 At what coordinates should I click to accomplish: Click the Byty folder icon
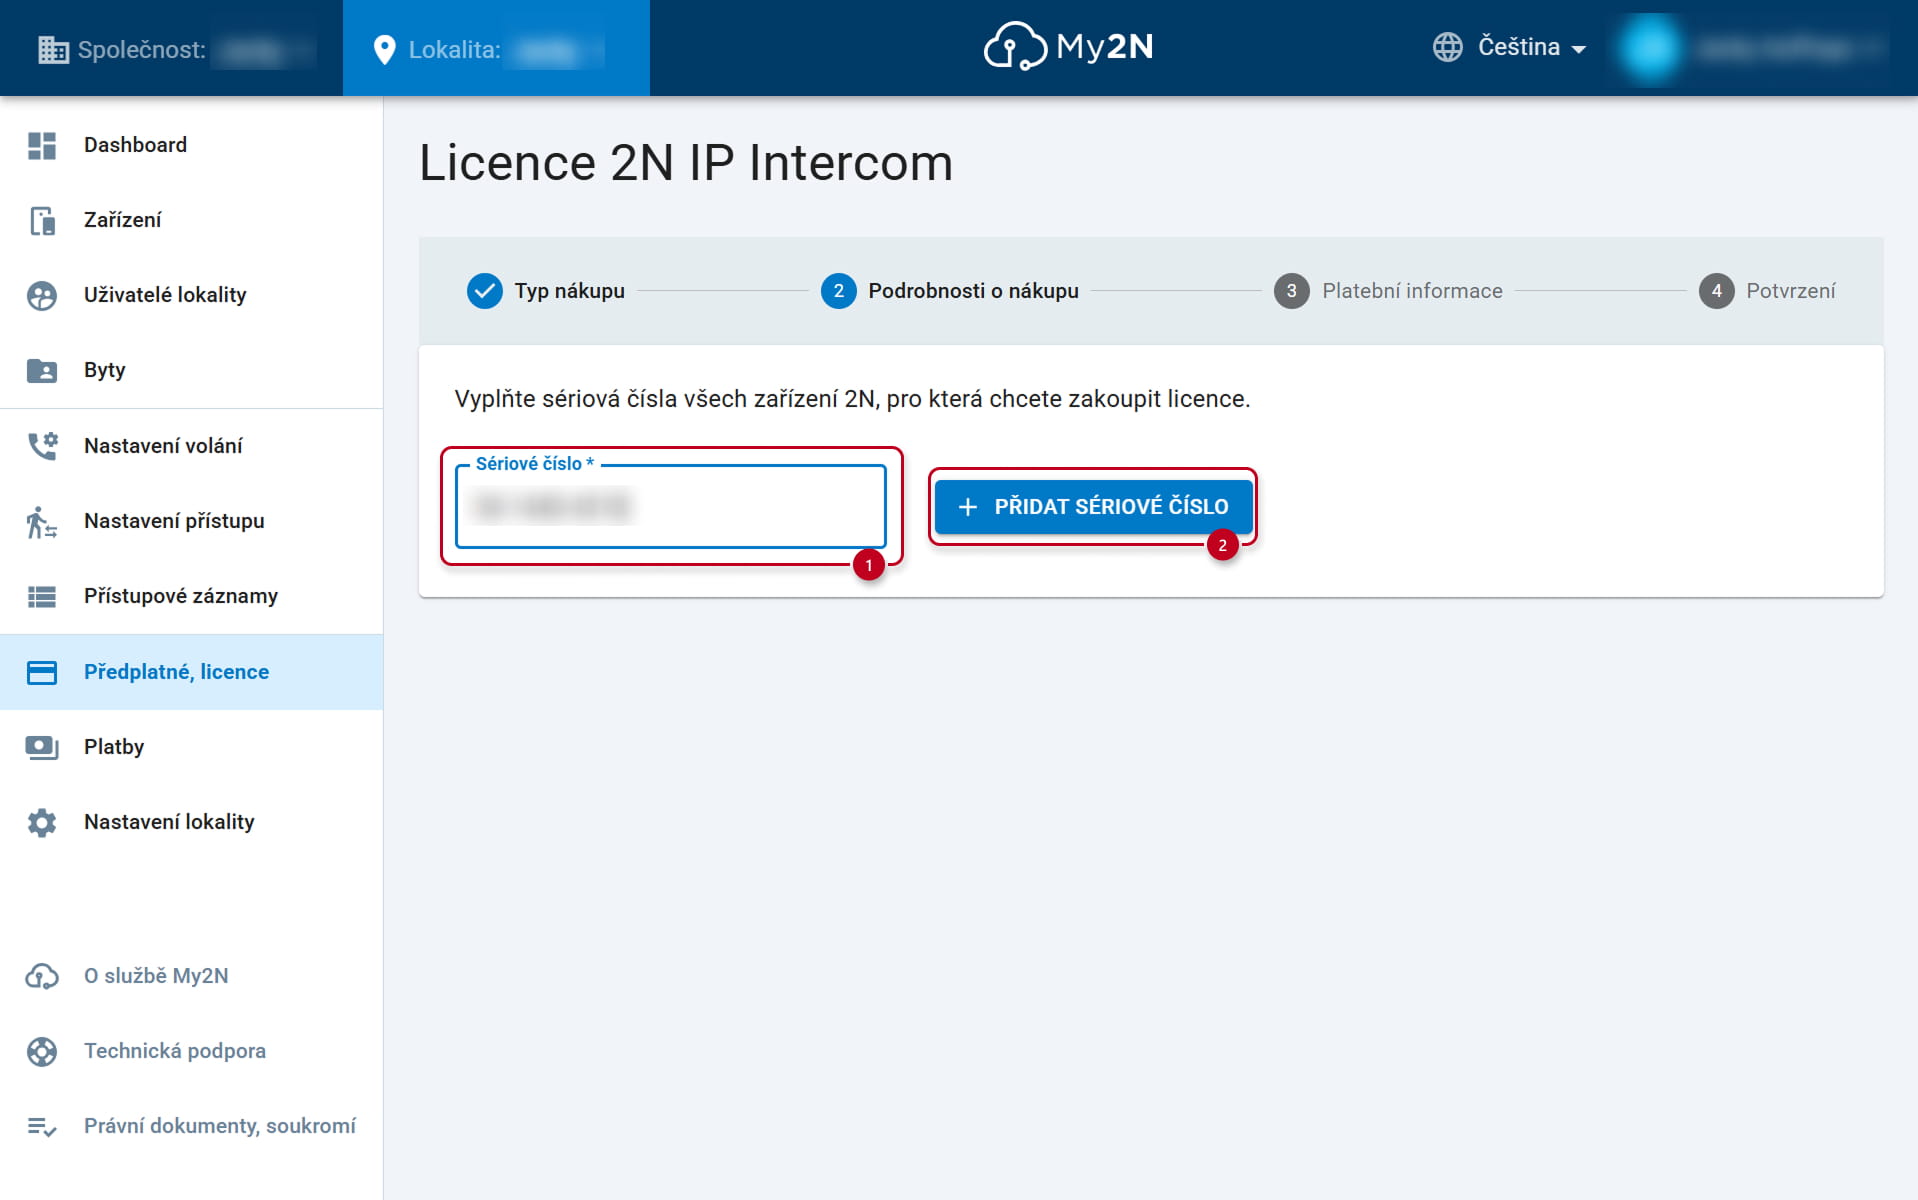[42, 370]
